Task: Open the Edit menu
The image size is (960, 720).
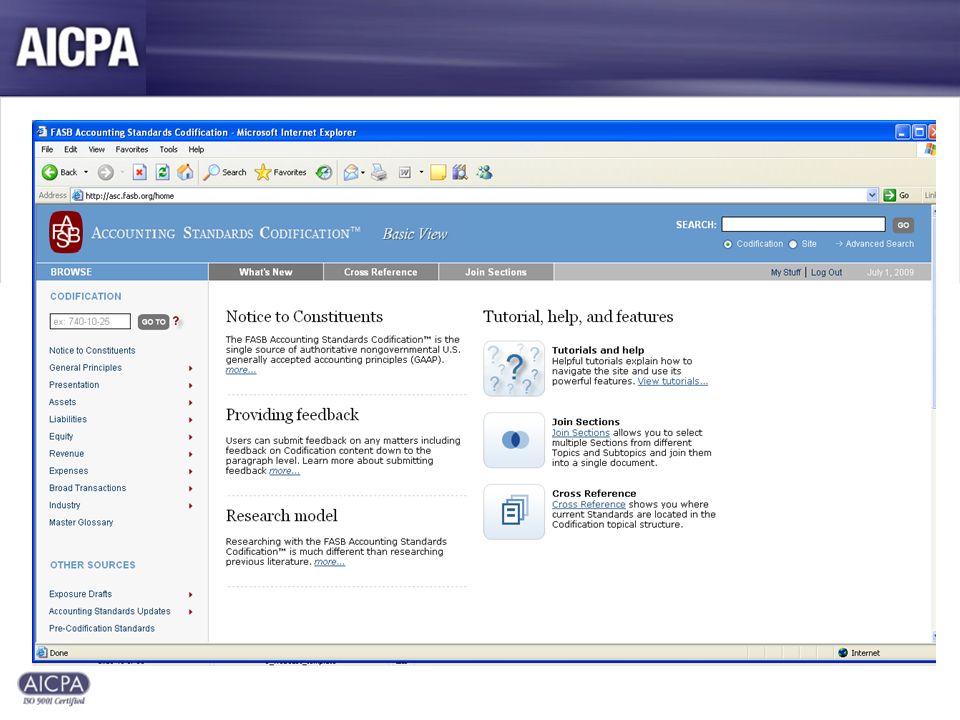Action: [x=70, y=149]
